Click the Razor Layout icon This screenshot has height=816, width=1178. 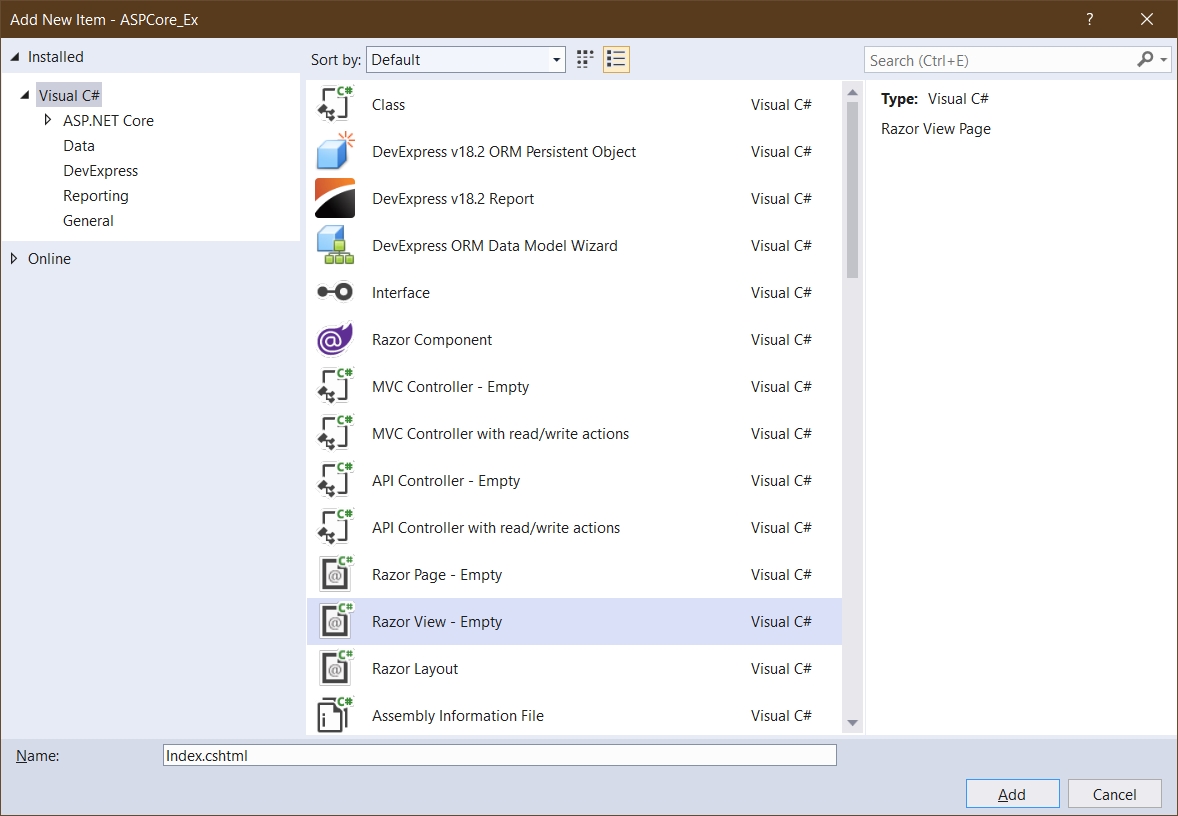pos(335,669)
